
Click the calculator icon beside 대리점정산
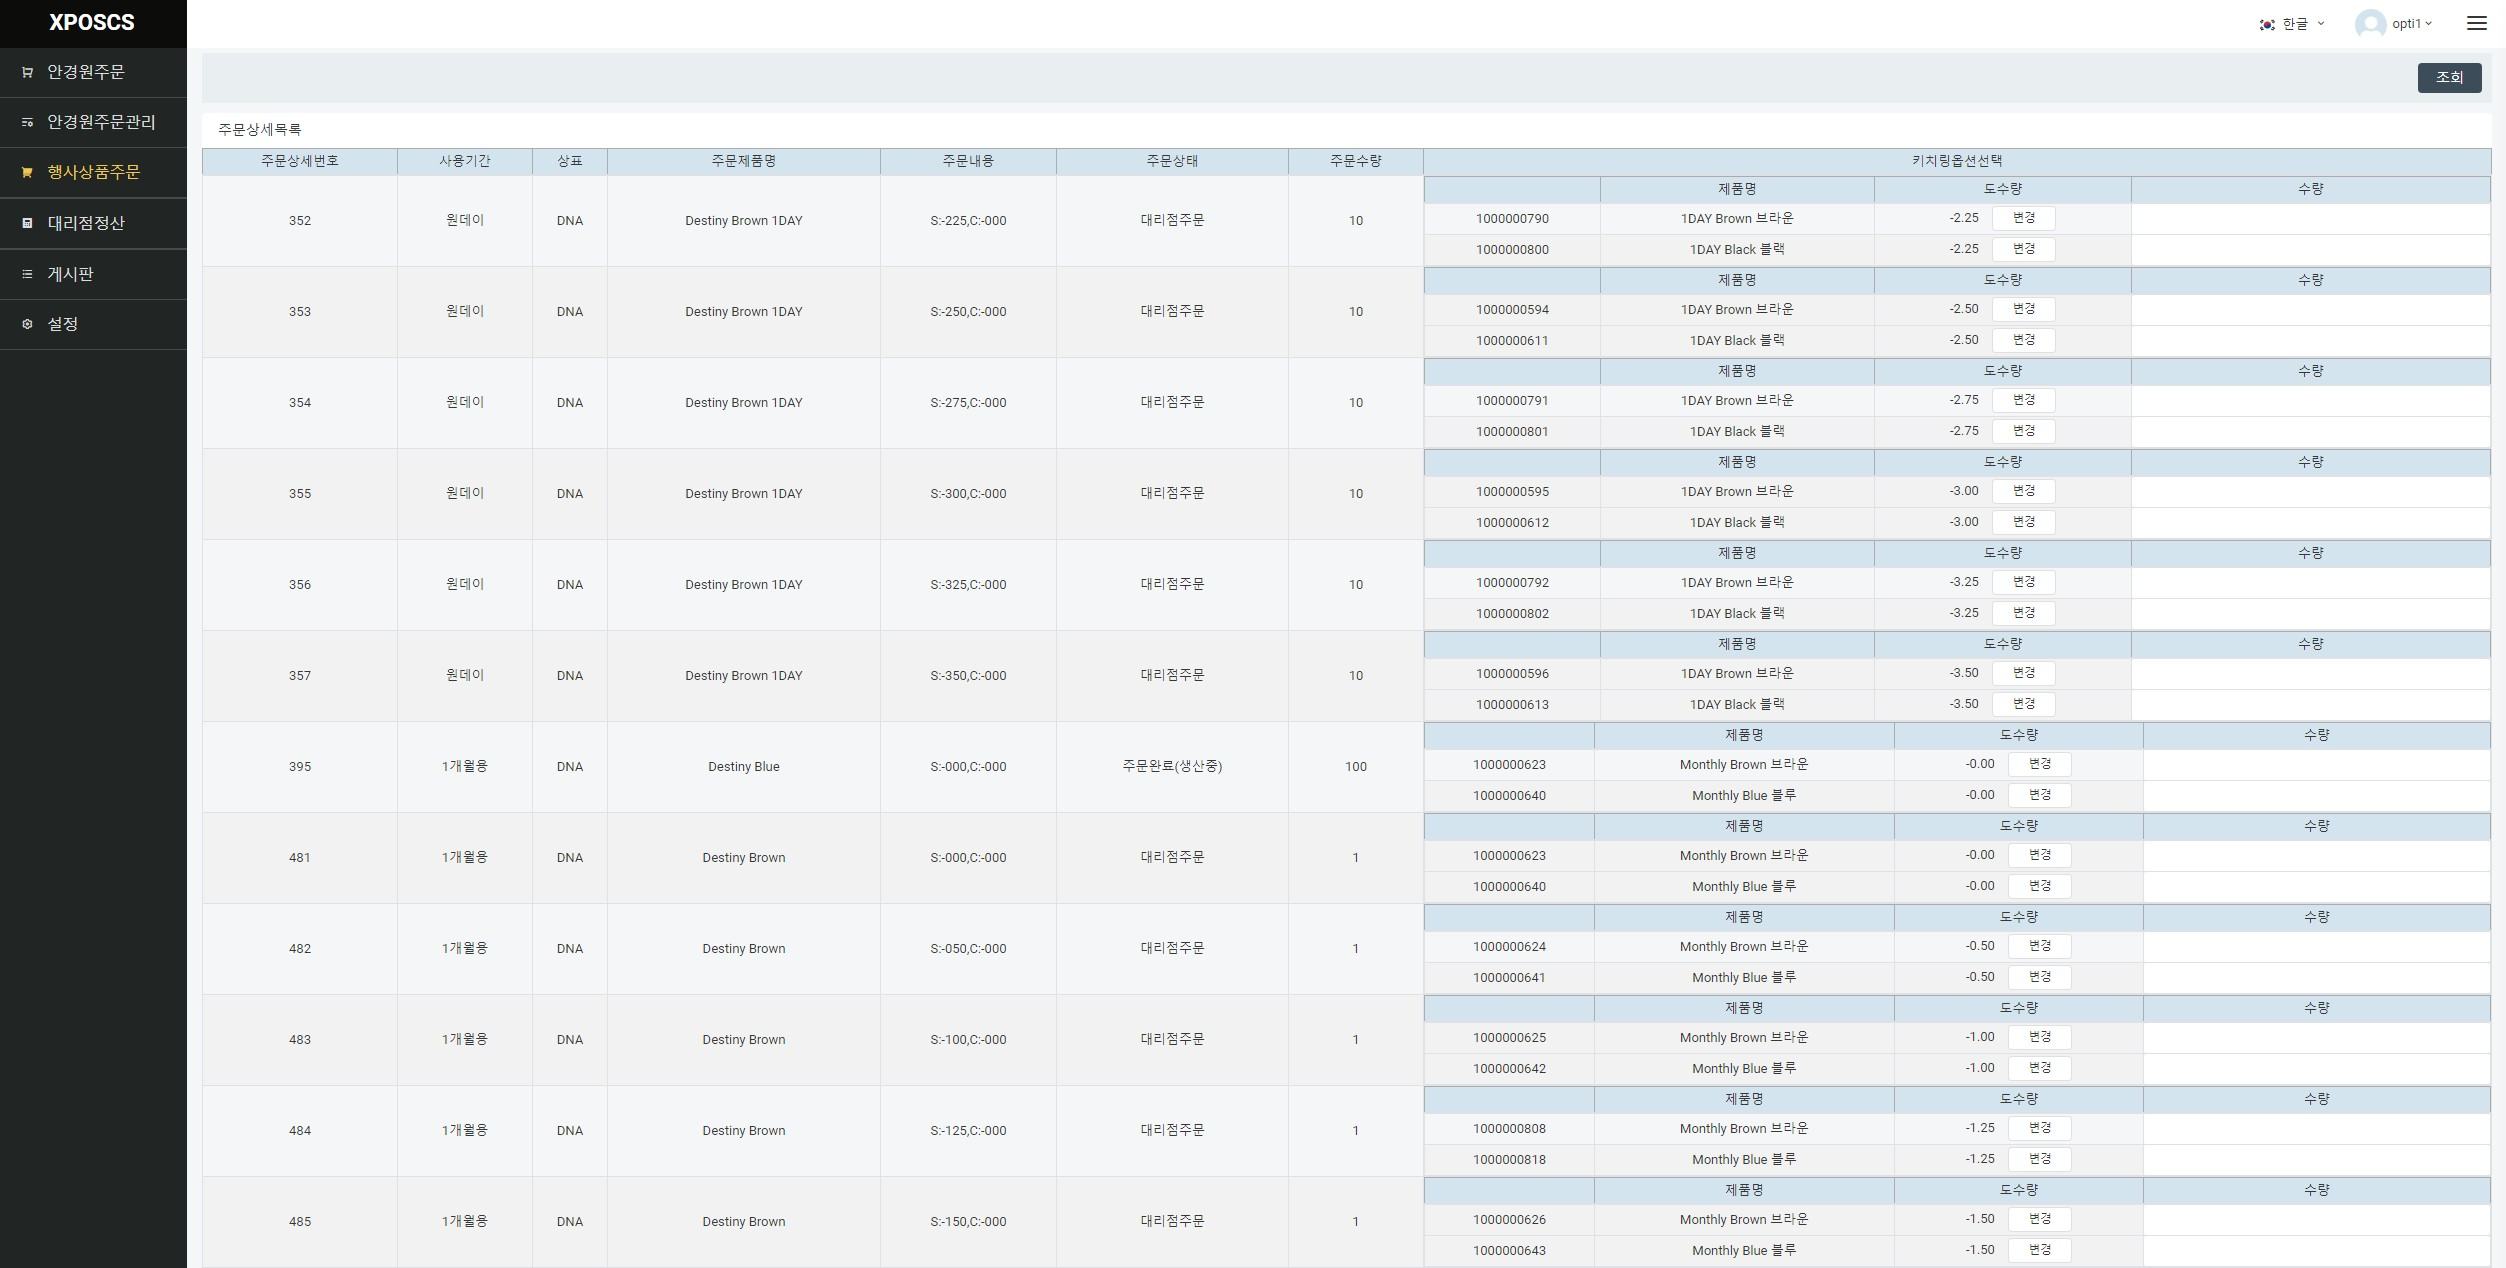[27, 223]
